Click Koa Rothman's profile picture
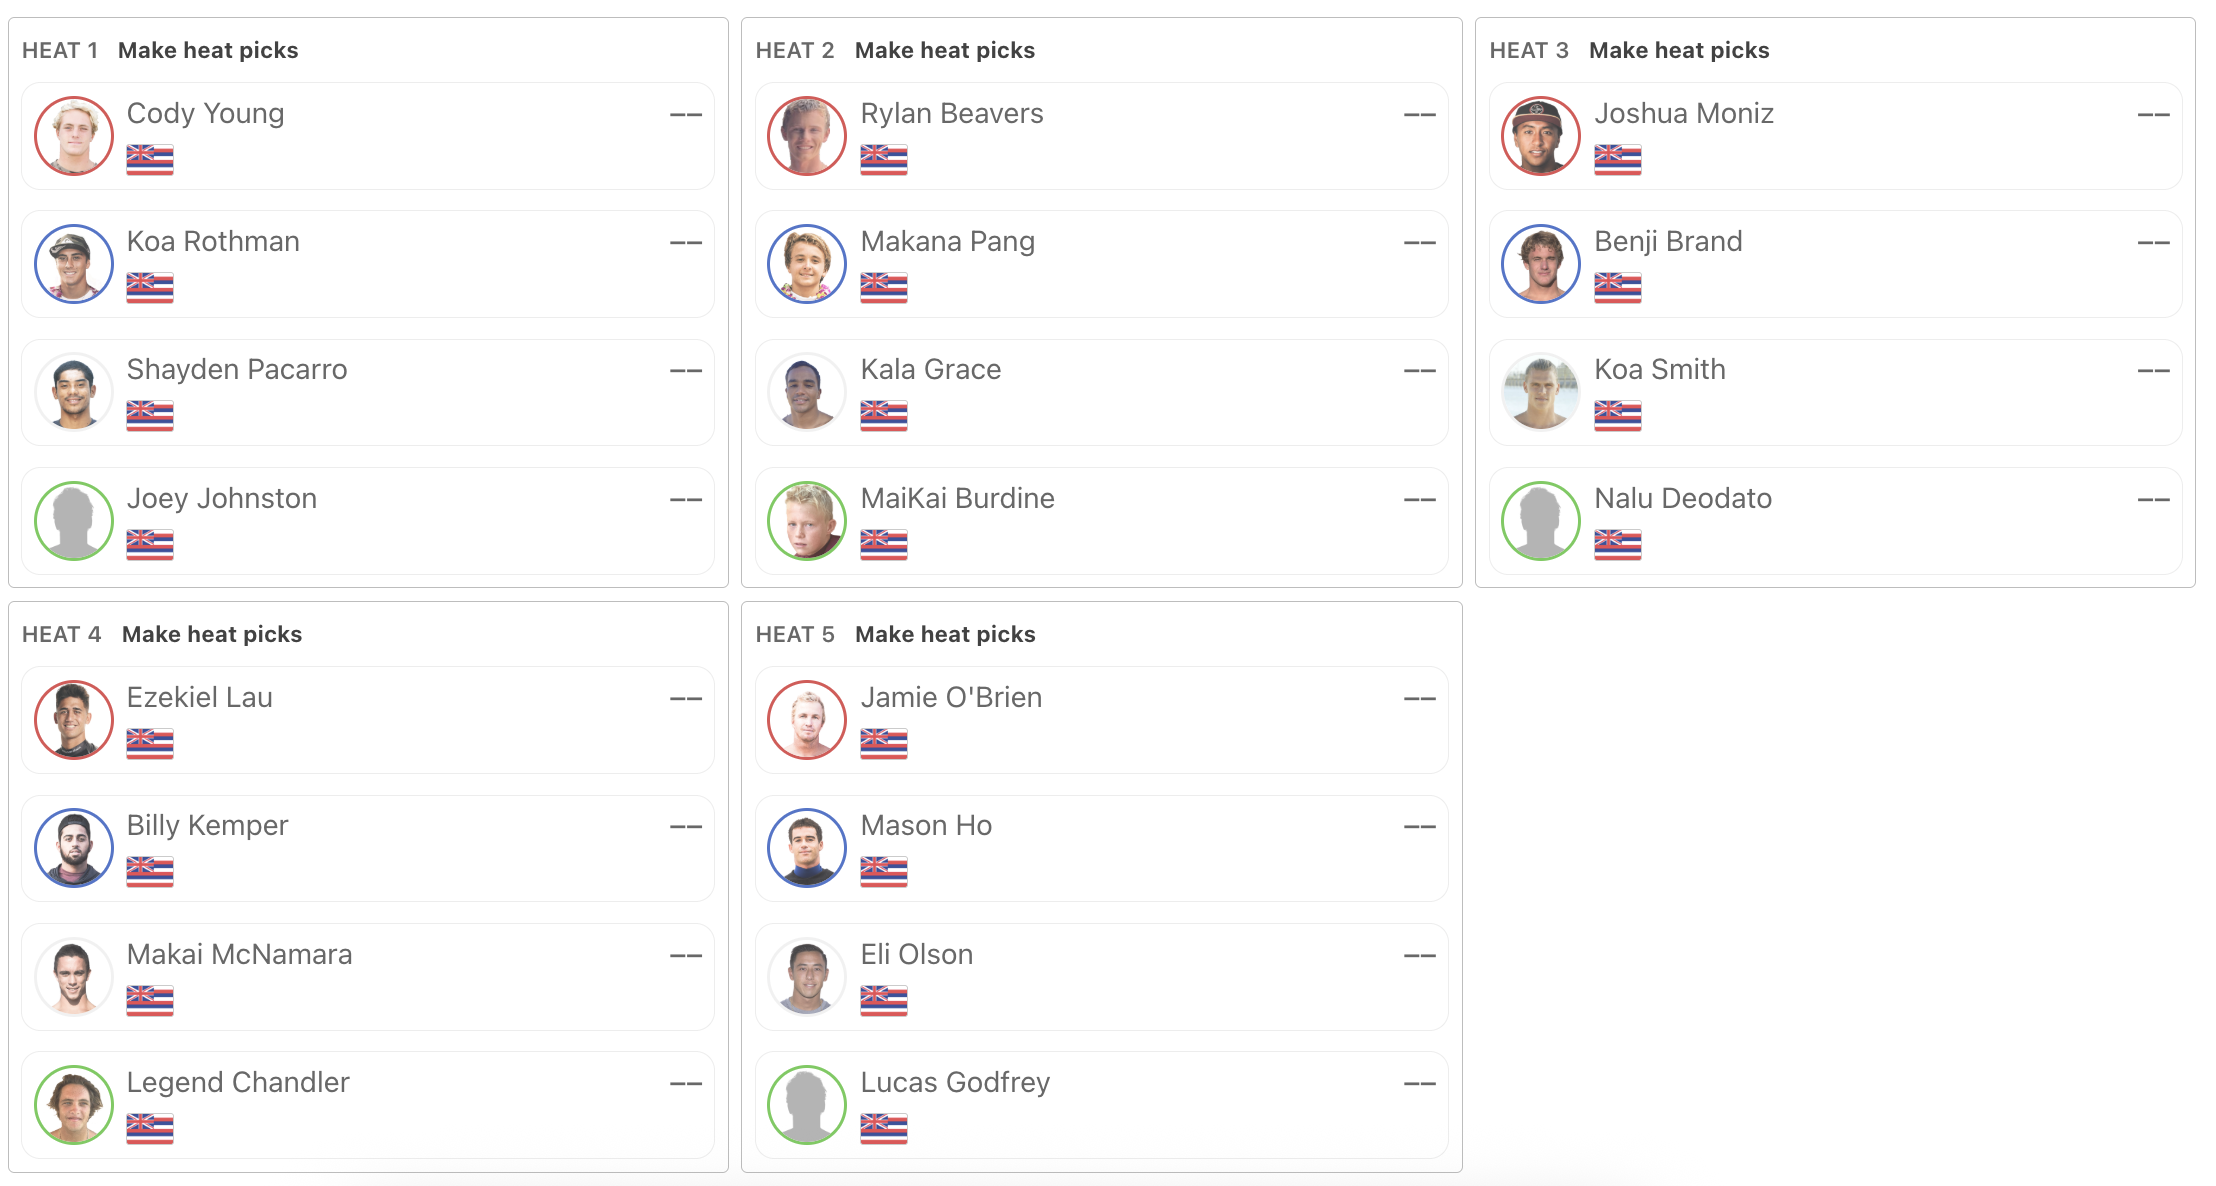This screenshot has width=2216, height=1186. coord(74,264)
